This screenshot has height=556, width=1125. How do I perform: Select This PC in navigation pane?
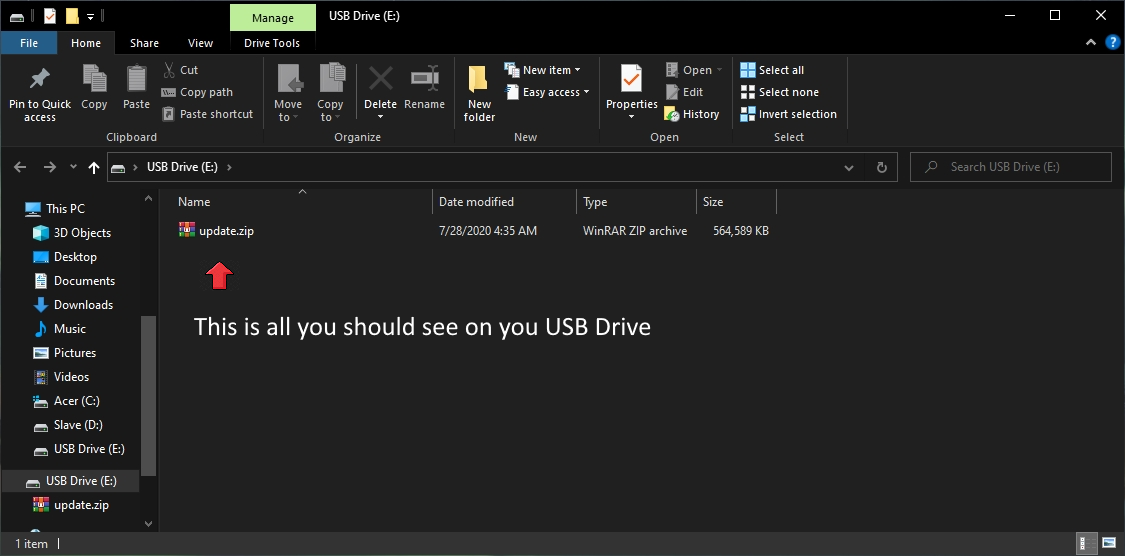(x=55, y=209)
